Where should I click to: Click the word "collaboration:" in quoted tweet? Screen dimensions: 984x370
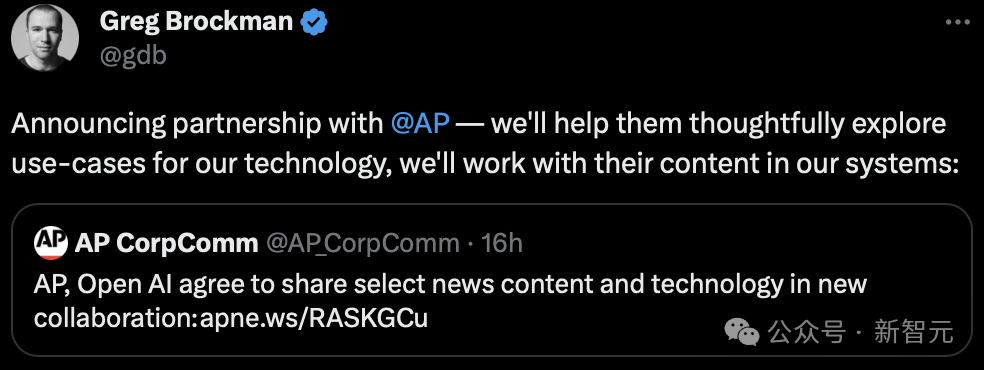pos(116,319)
